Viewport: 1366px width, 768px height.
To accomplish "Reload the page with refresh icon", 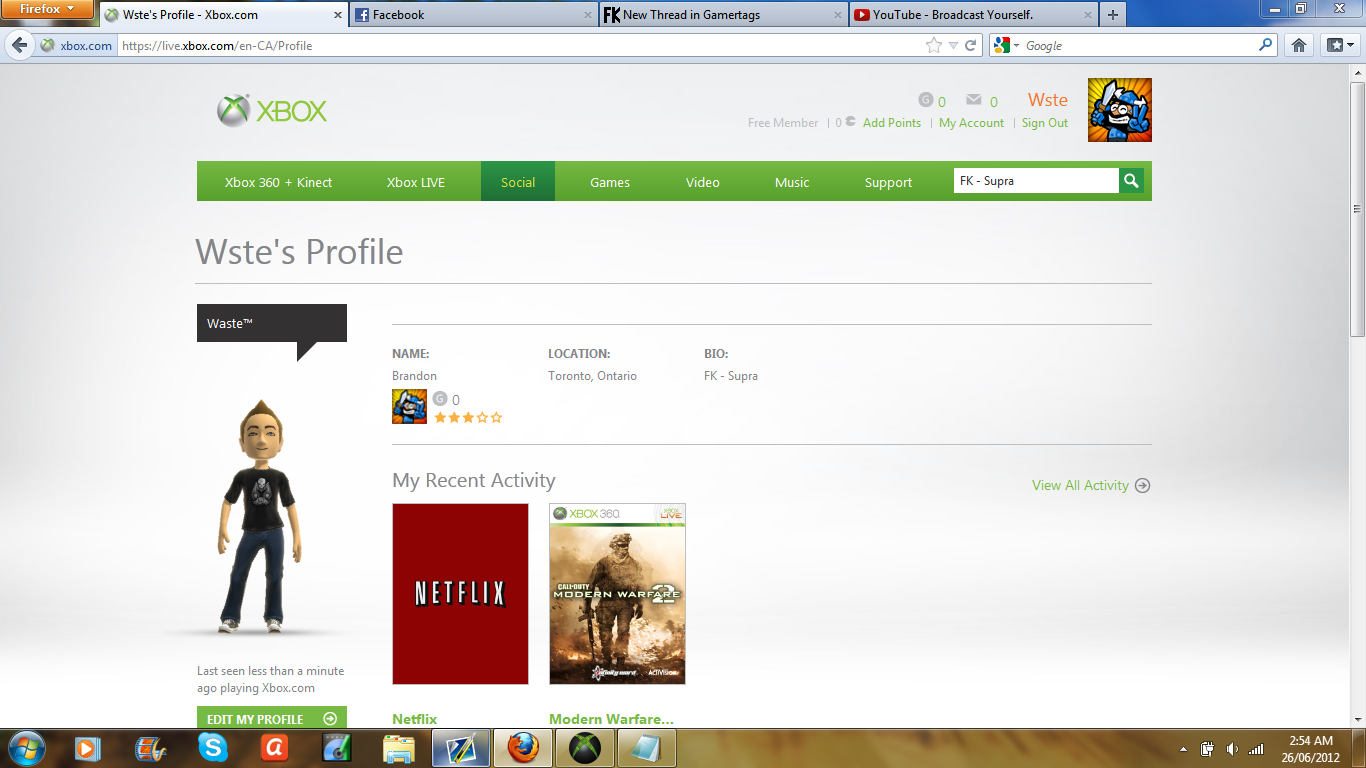I will (970, 45).
